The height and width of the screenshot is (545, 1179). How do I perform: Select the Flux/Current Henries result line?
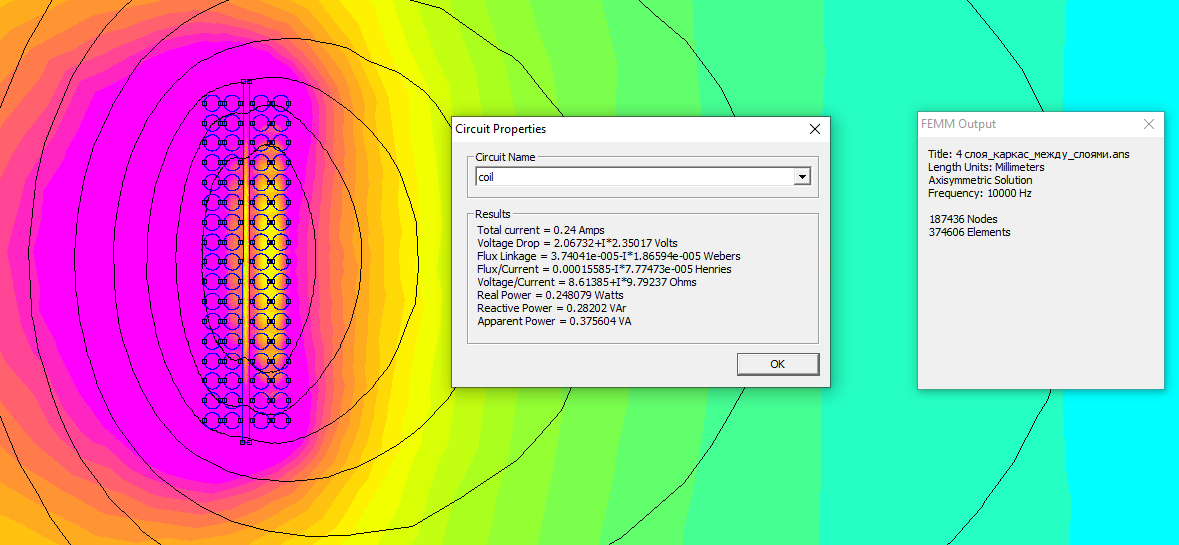click(x=605, y=268)
